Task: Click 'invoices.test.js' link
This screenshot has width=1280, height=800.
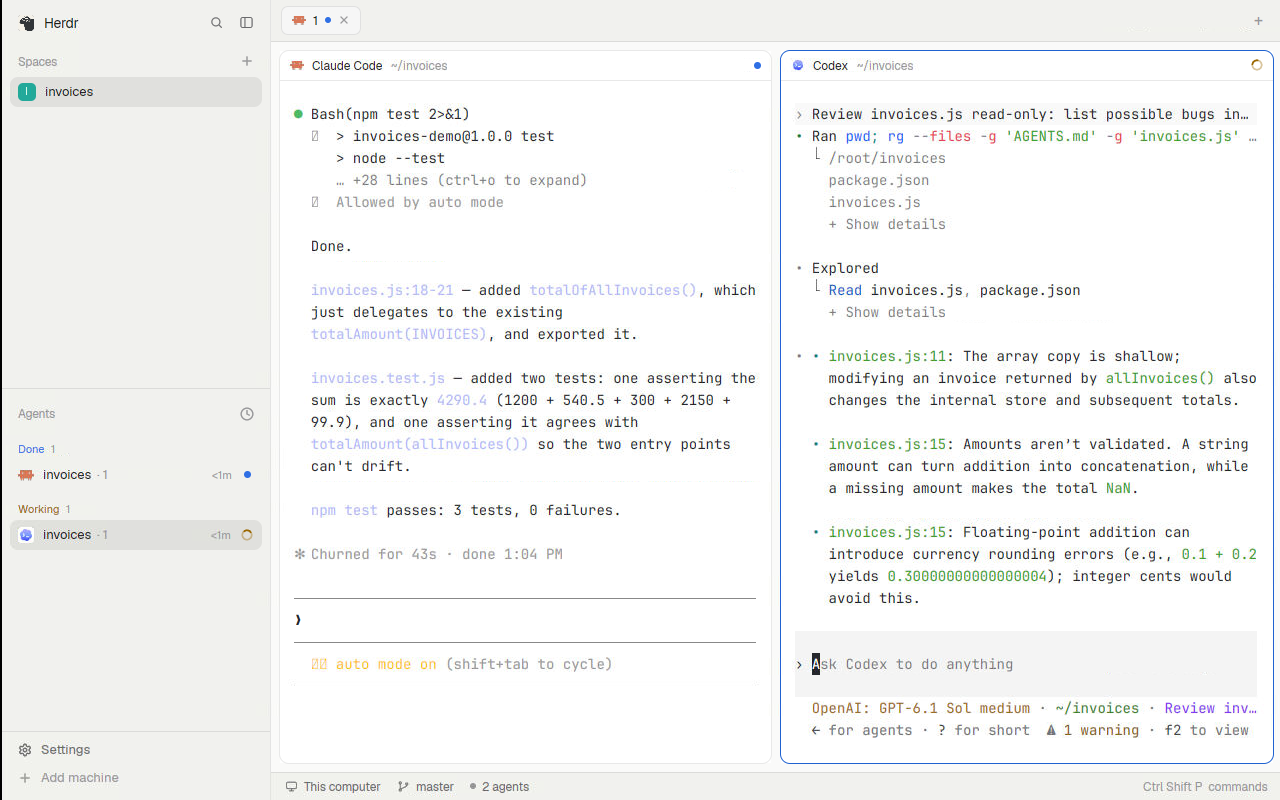Action: click(378, 379)
